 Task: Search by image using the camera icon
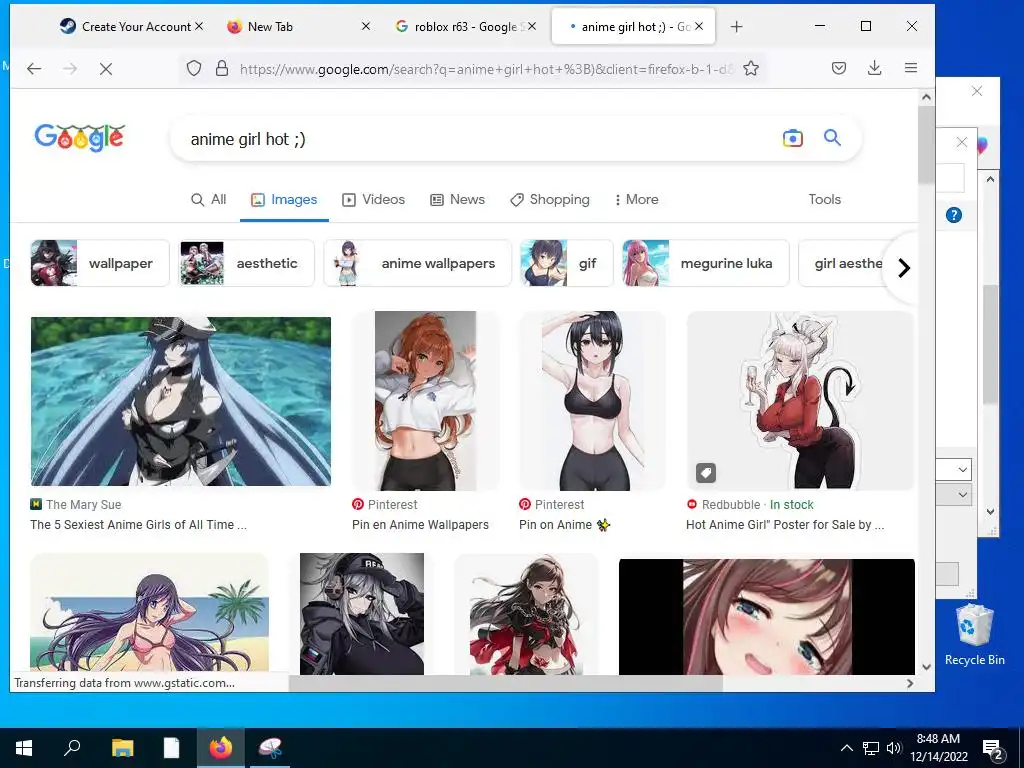pos(793,138)
